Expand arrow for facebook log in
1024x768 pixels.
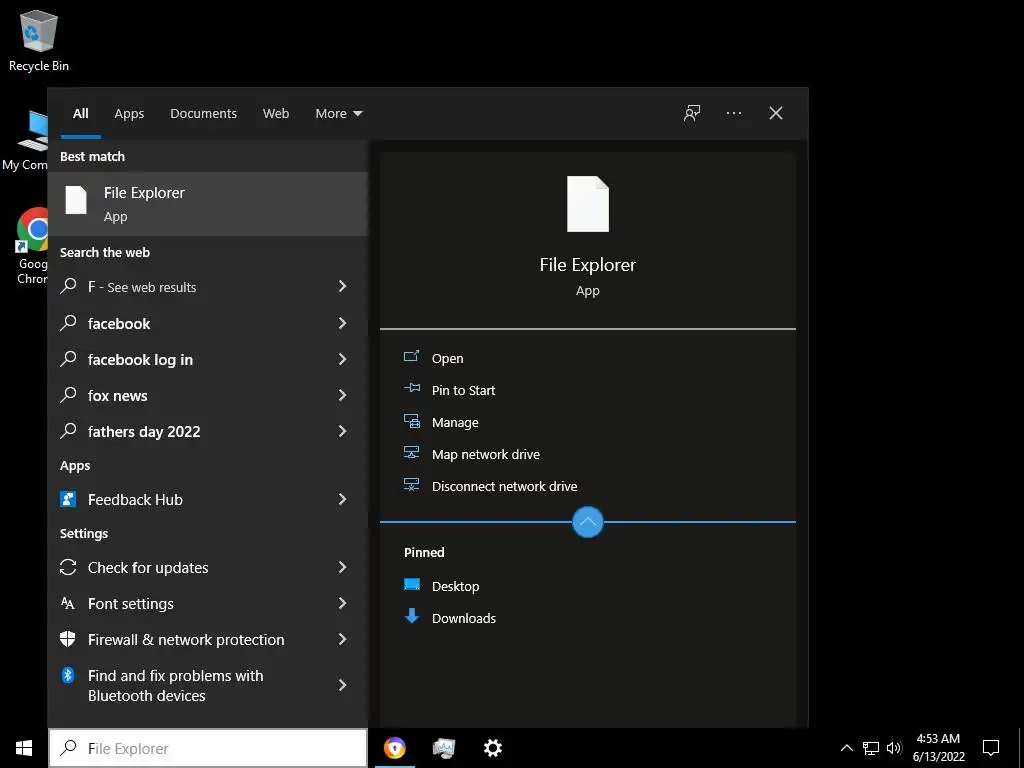pos(342,359)
